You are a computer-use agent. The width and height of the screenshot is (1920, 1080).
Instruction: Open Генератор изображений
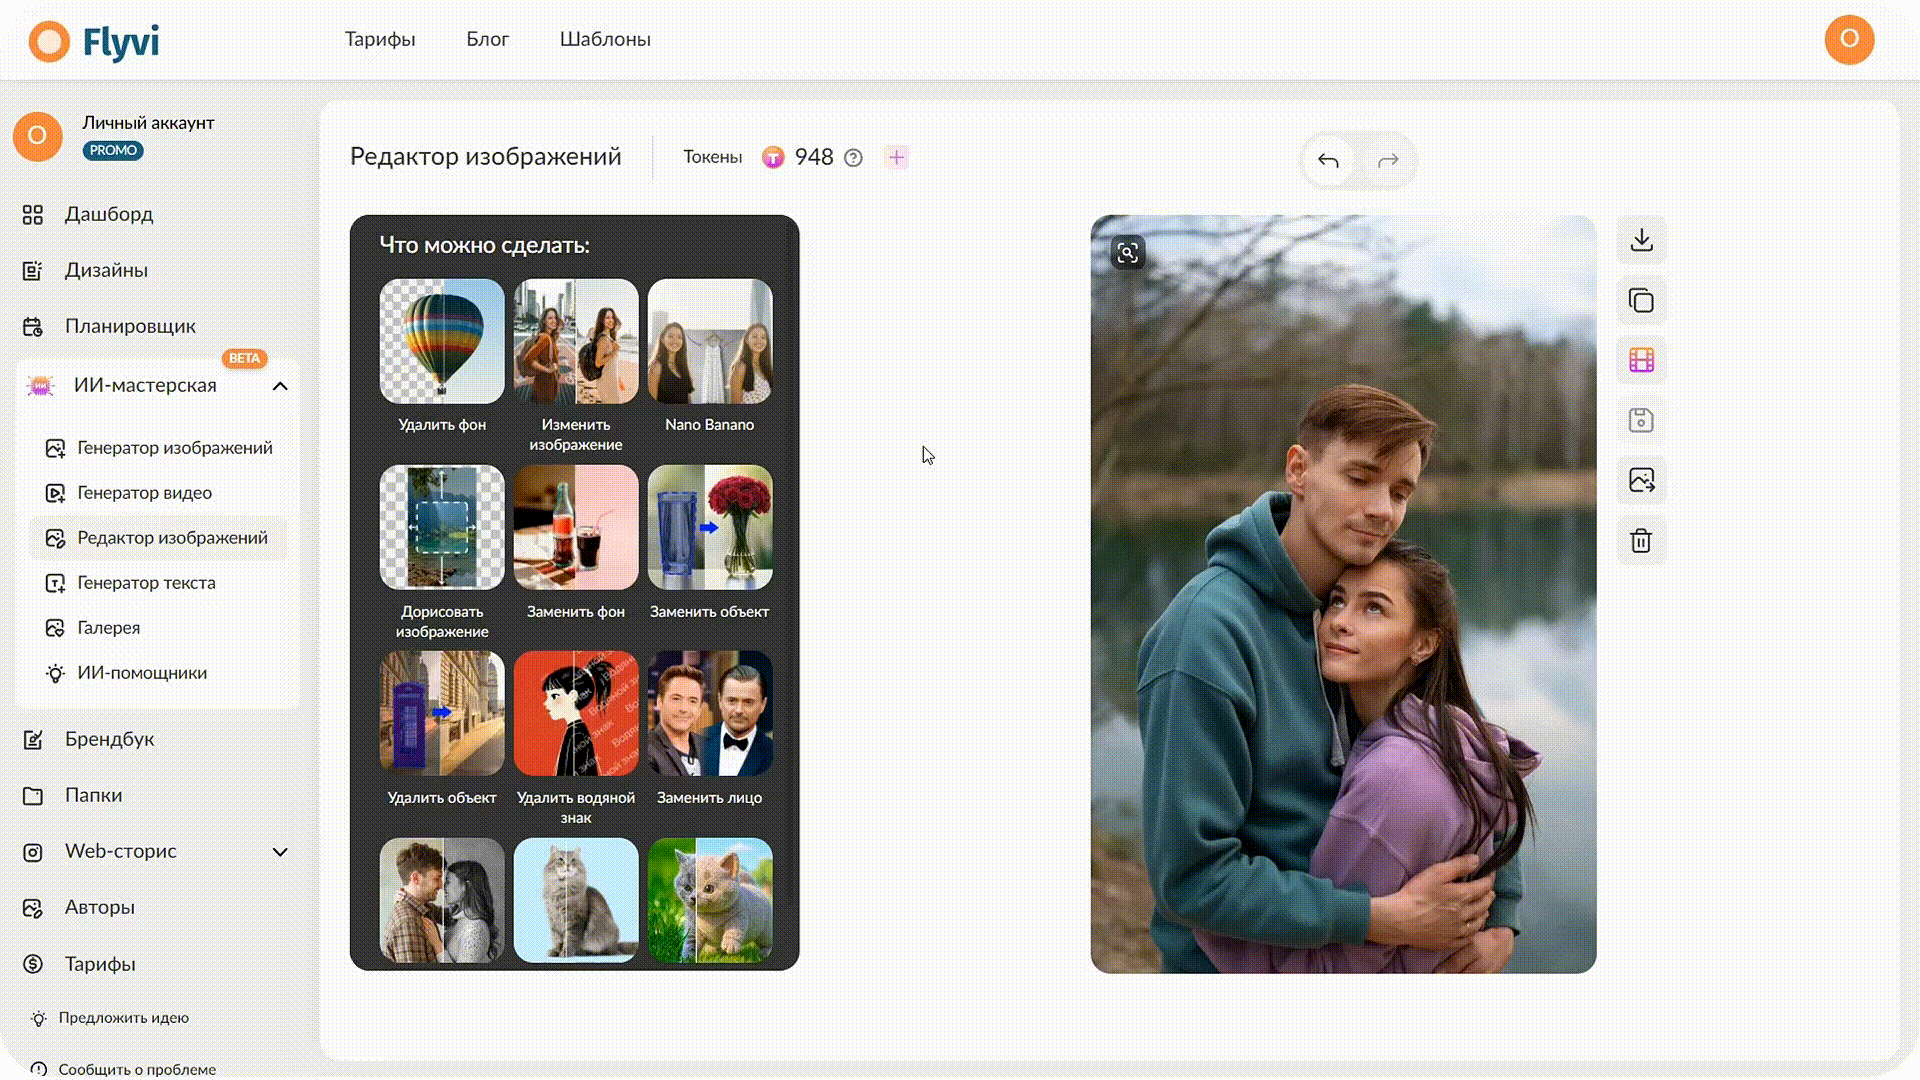click(x=159, y=448)
